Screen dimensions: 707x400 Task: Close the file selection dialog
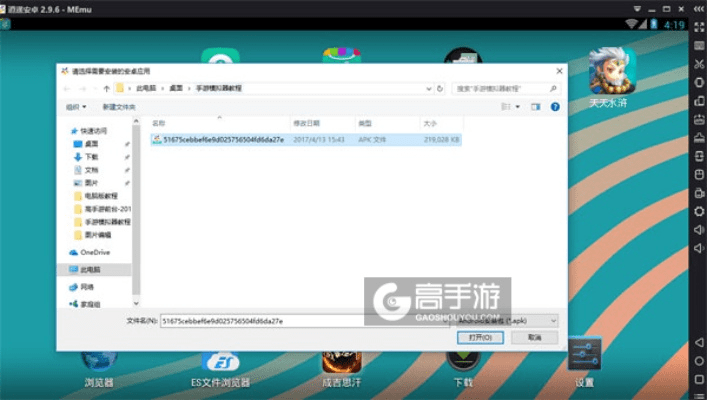coord(559,71)
